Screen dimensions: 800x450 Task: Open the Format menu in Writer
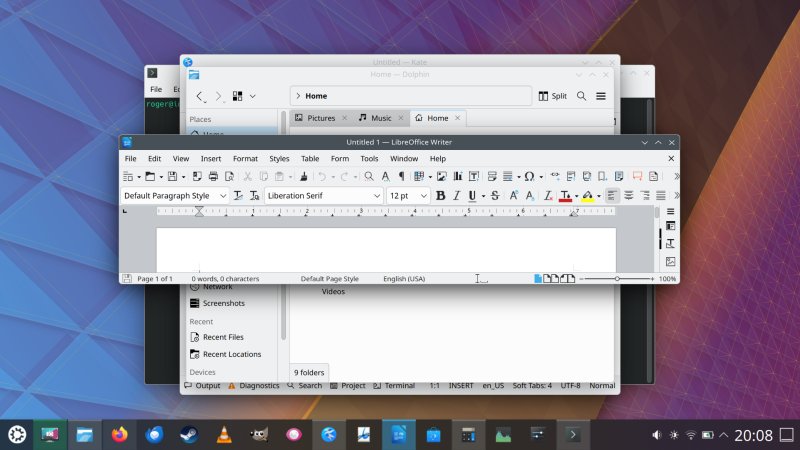[x=245, y=159]
